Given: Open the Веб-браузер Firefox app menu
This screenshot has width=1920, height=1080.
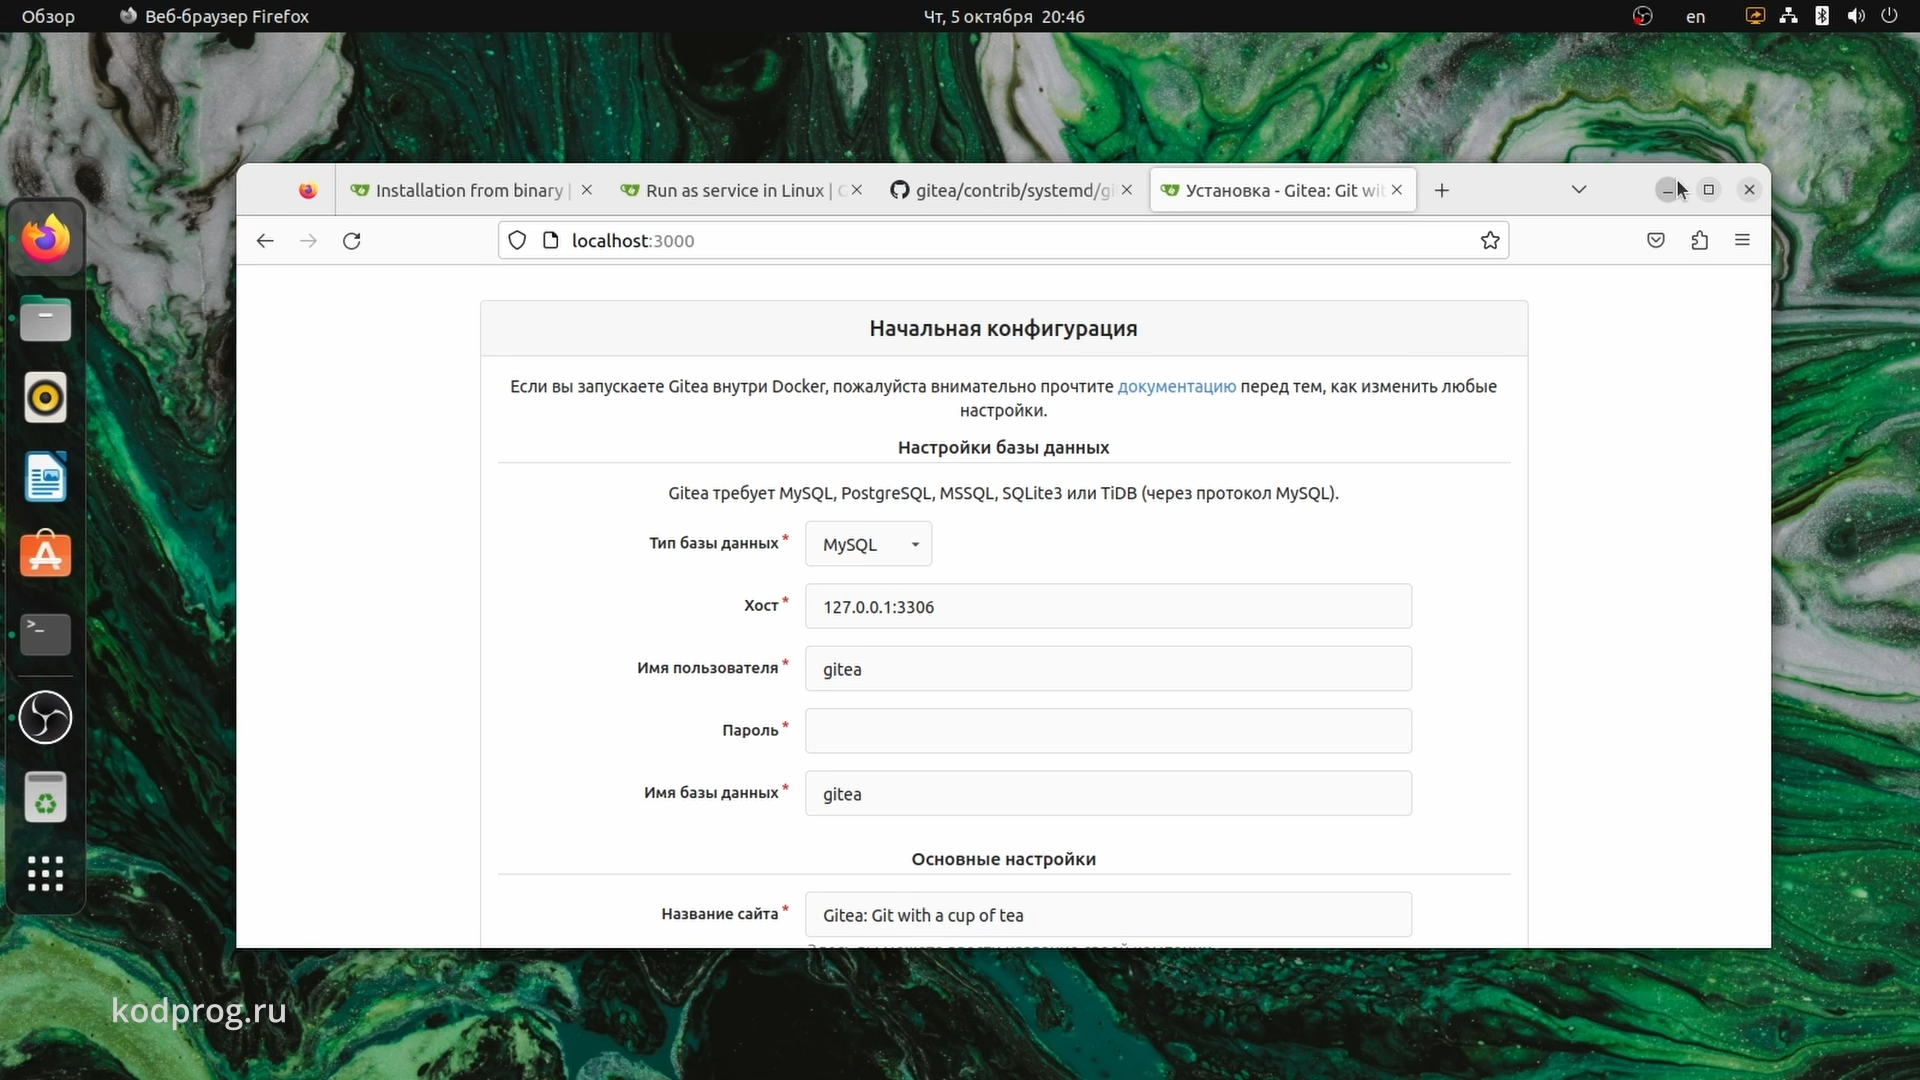Looking at the screenshot, I should point(214,16).
